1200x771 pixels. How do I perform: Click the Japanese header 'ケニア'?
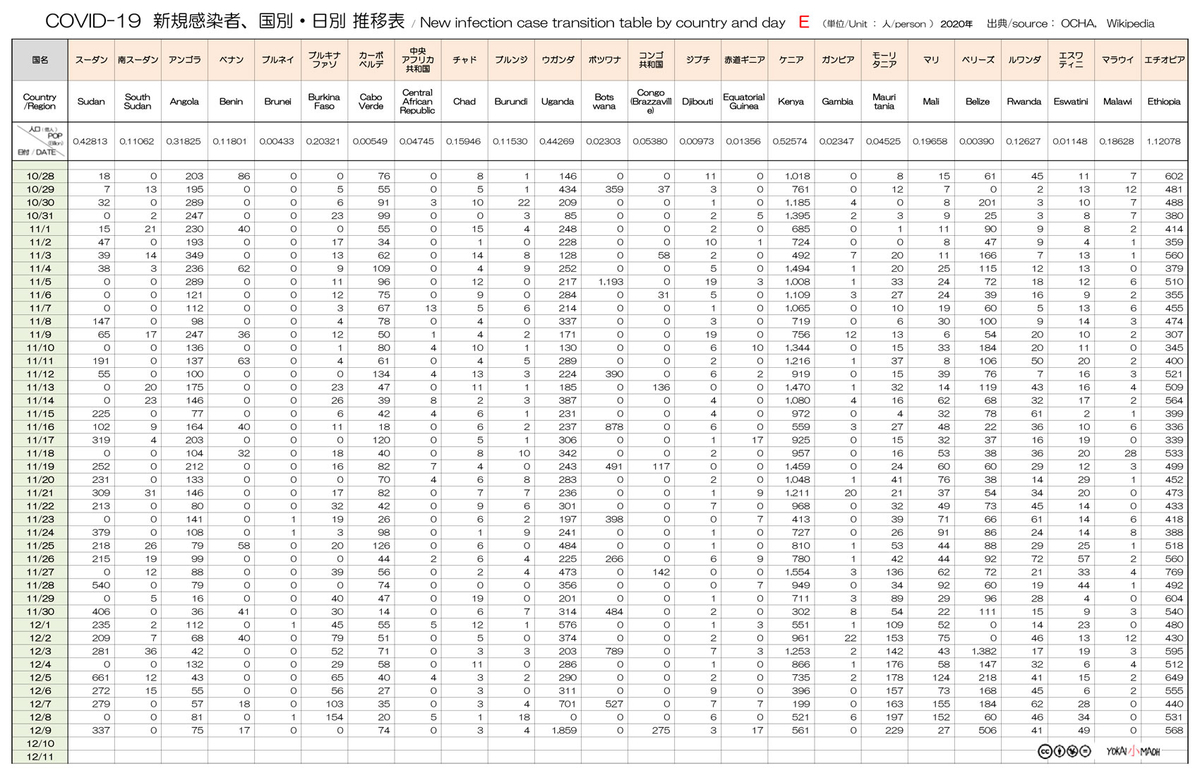(x=790, y=60)
